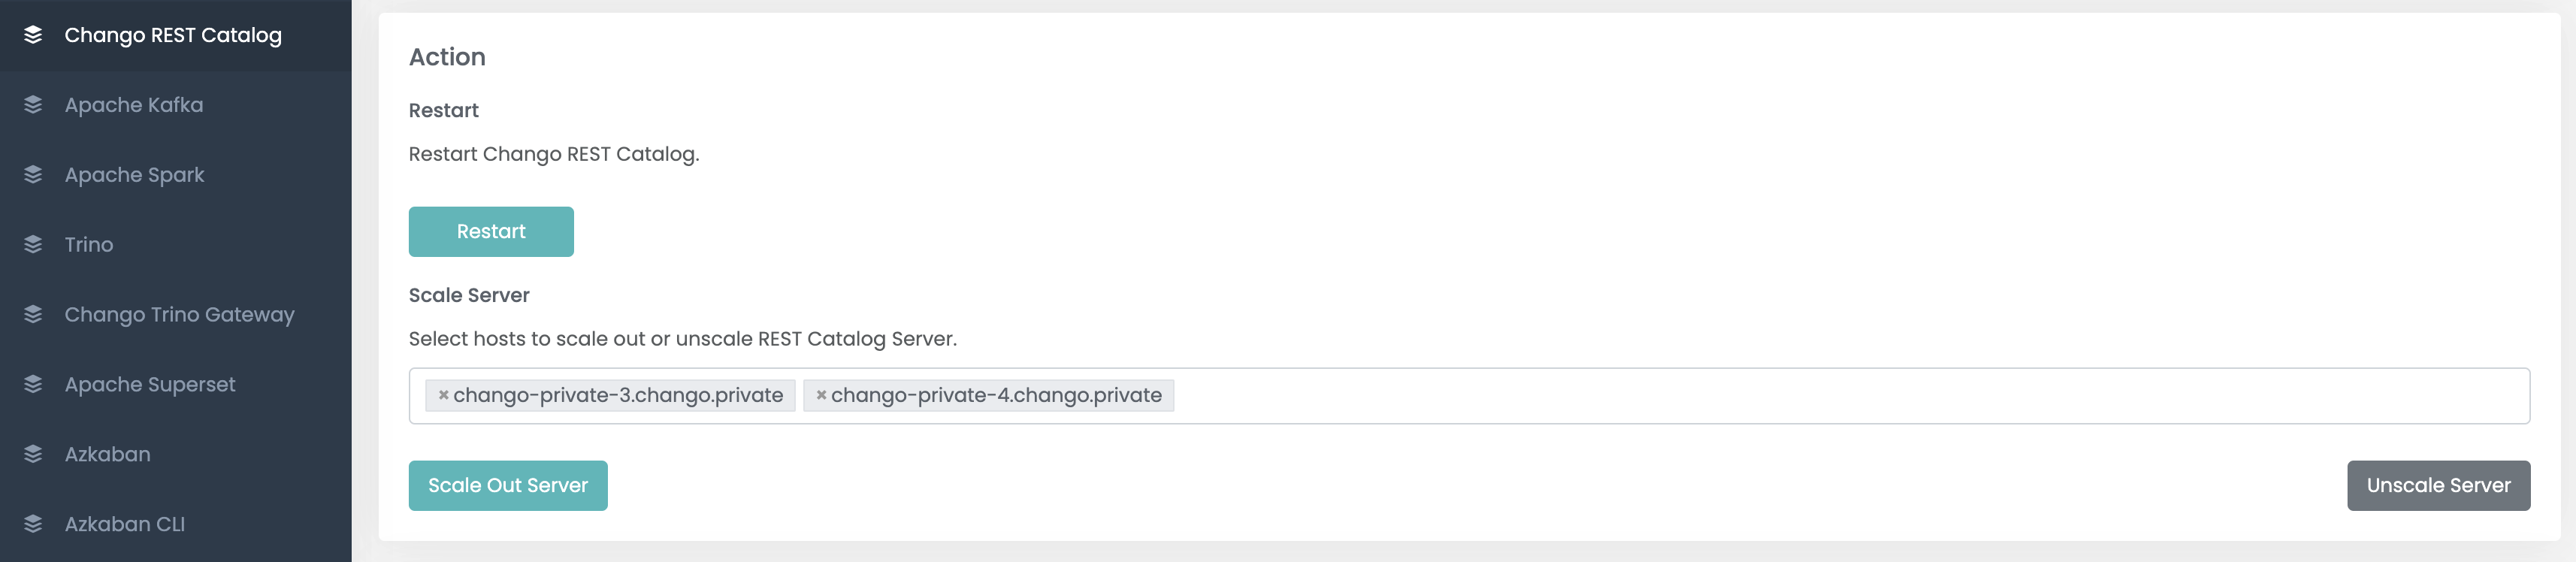This screenshot has width=2576, height=562.
Task: Click the layers icon beside Chango Trino Gateway
Action: [x=33, y=315]
